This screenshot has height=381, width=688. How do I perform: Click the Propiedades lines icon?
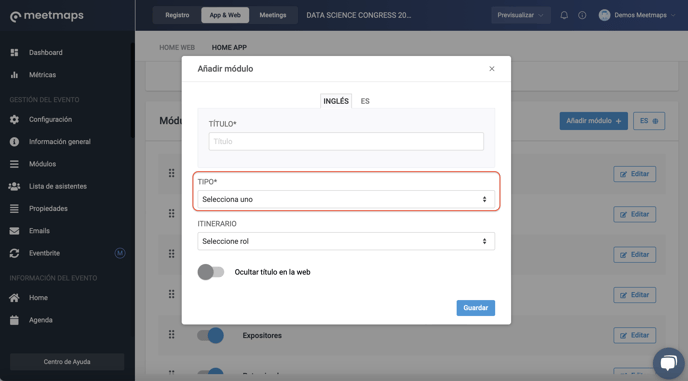(14, 208)
